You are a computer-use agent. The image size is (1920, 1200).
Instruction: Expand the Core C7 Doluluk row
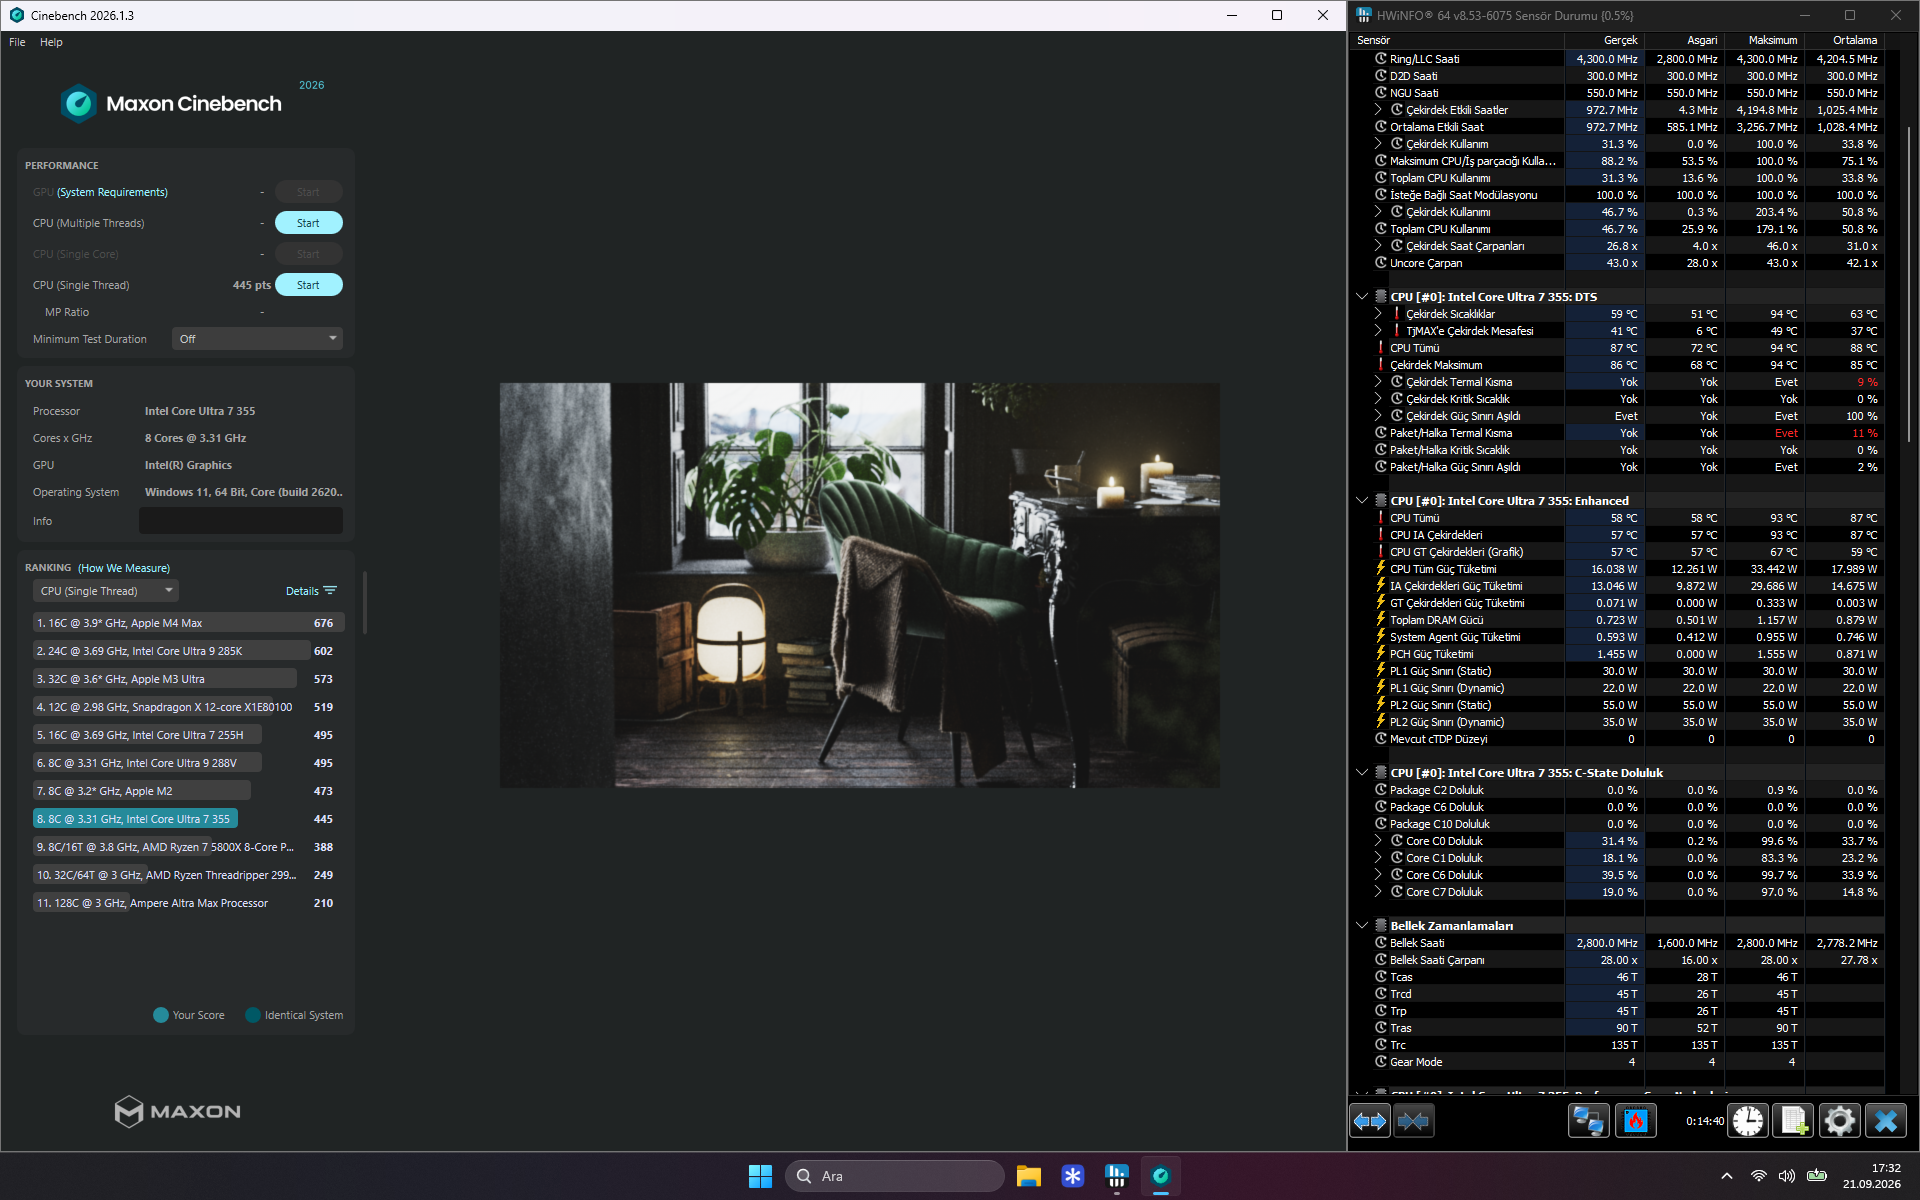tap(1378, 892)
